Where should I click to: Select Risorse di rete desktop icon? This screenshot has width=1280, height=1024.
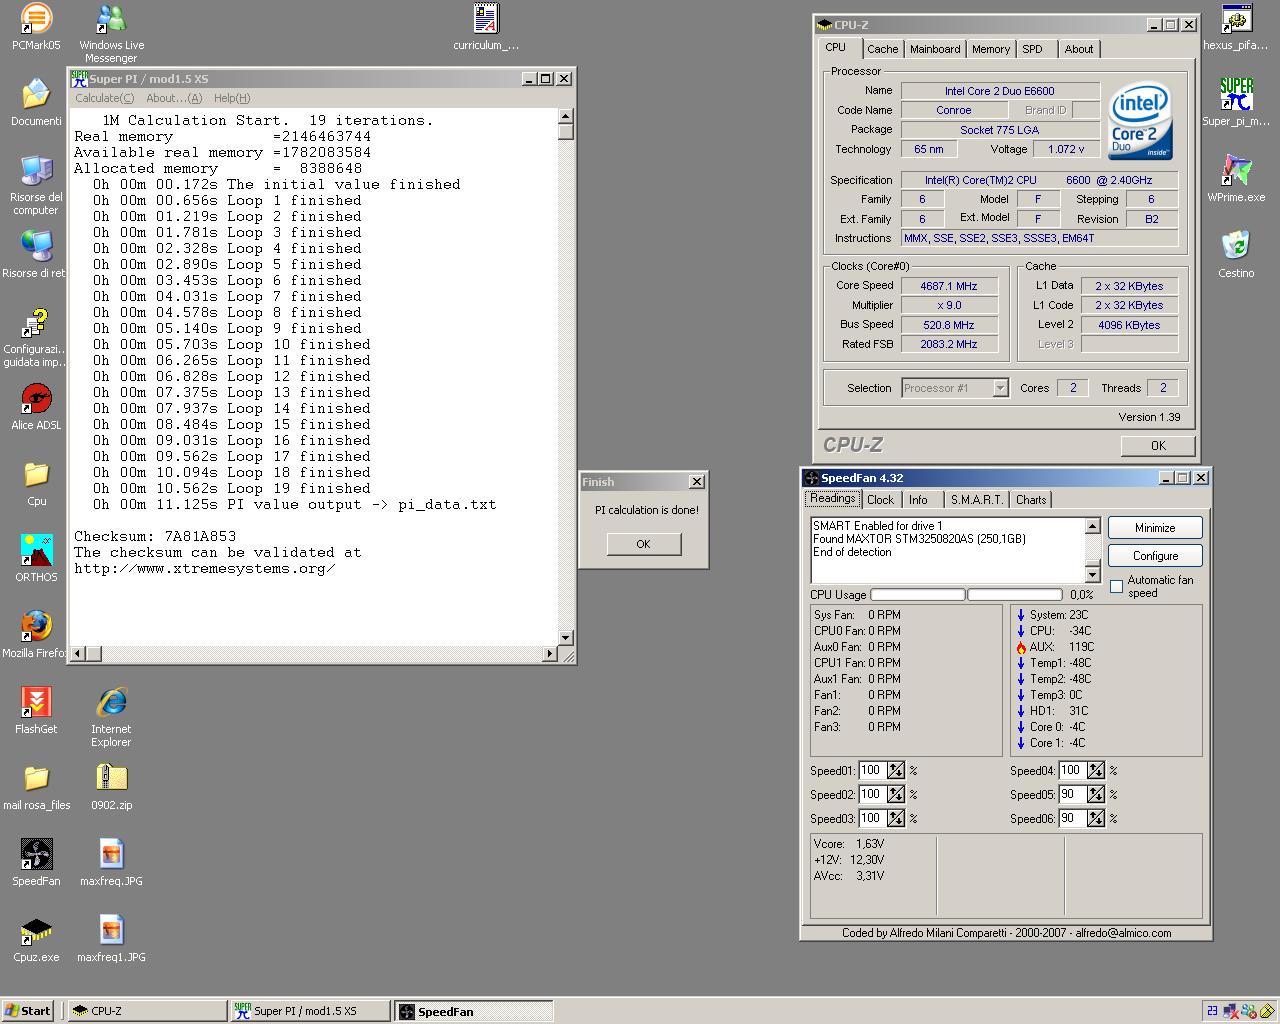click(36, 254)
